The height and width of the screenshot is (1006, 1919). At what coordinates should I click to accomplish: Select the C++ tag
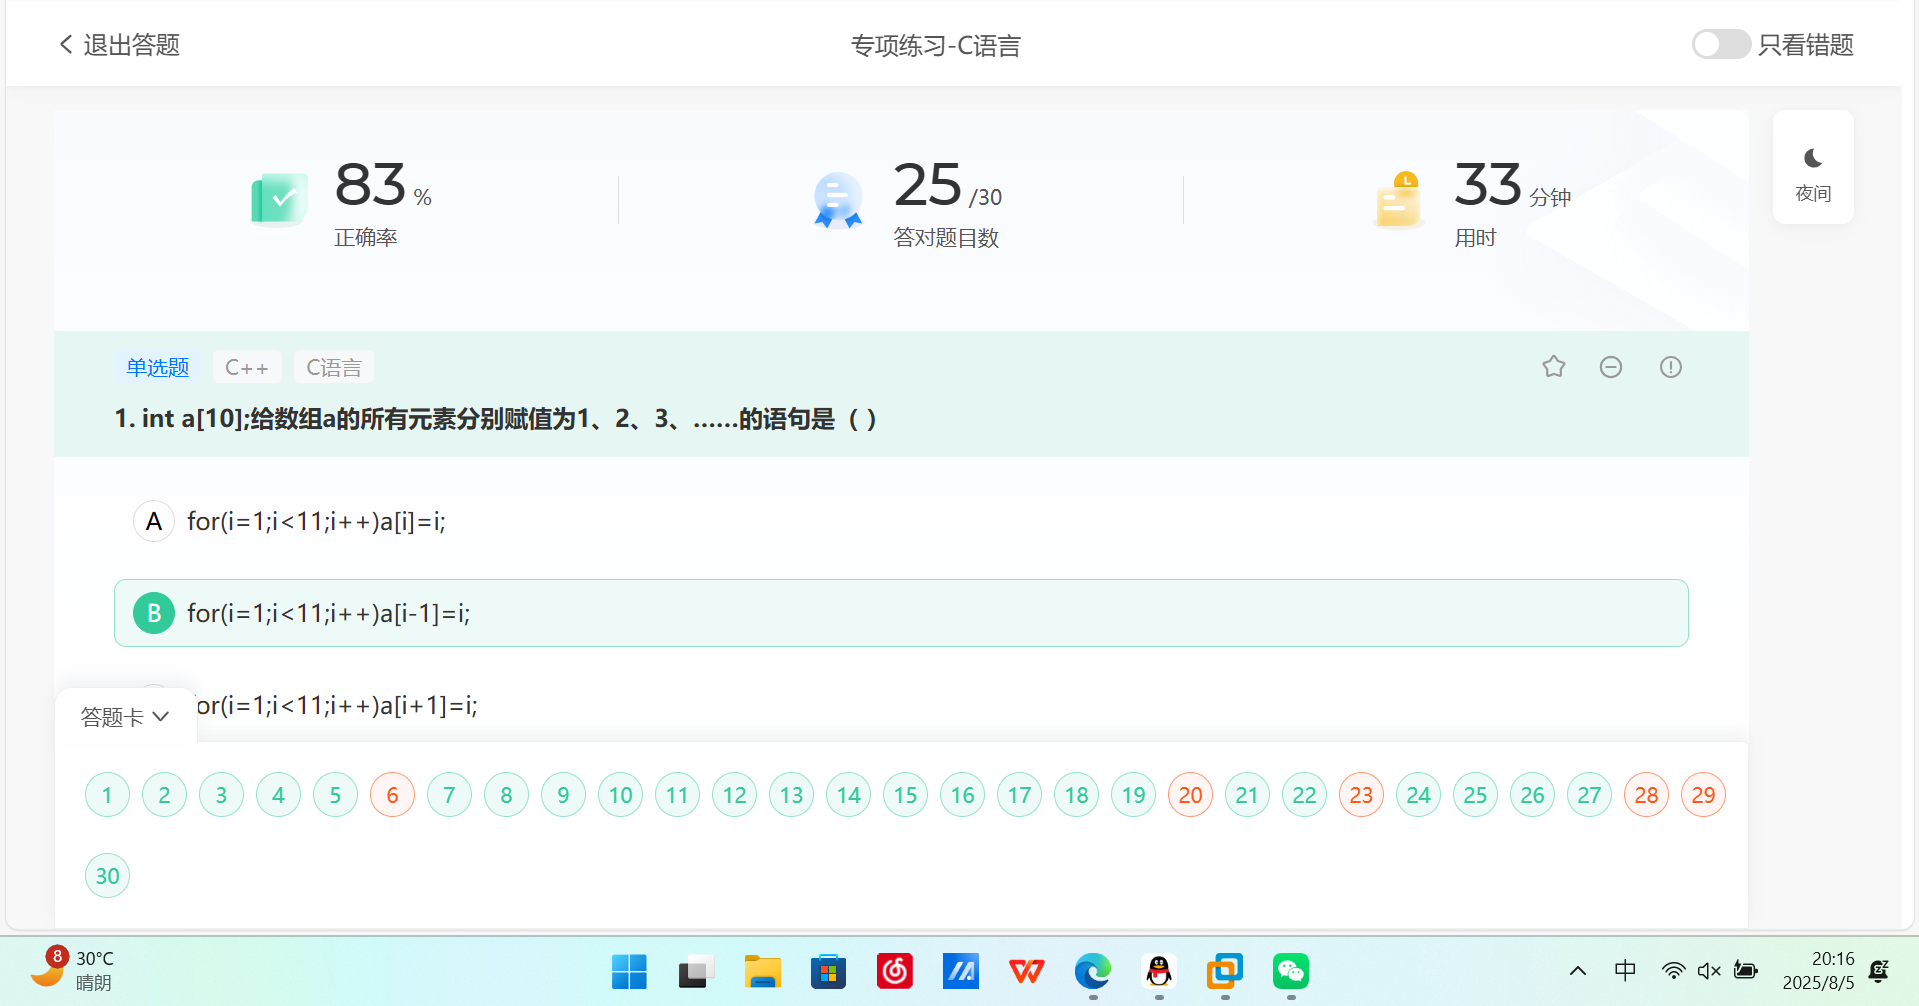(247, 366)
